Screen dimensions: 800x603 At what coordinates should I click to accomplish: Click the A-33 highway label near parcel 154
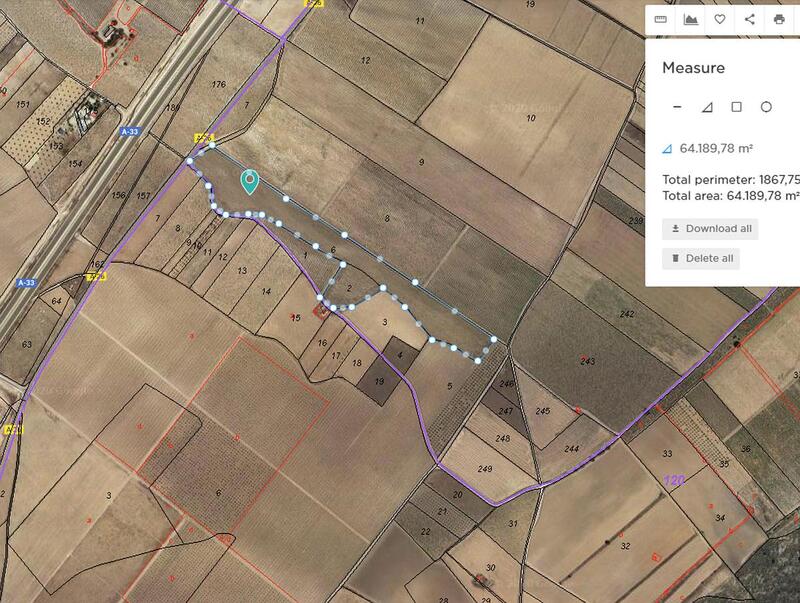(130, 132)
